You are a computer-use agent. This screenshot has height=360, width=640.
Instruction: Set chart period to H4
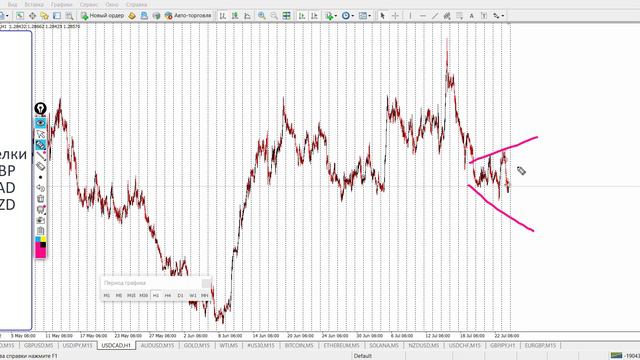168,295
